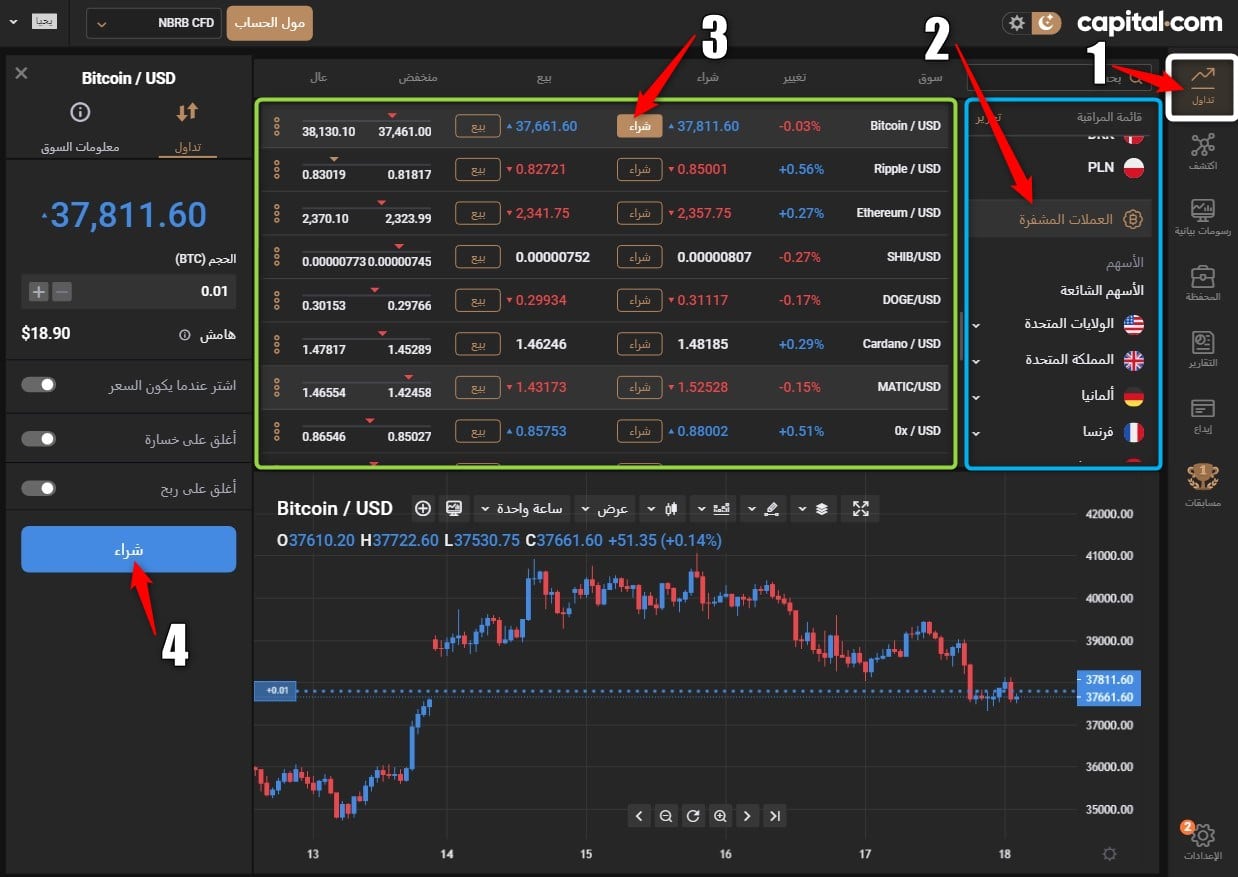Click the Fund Account (مول الحساب) button

point(270,23)
